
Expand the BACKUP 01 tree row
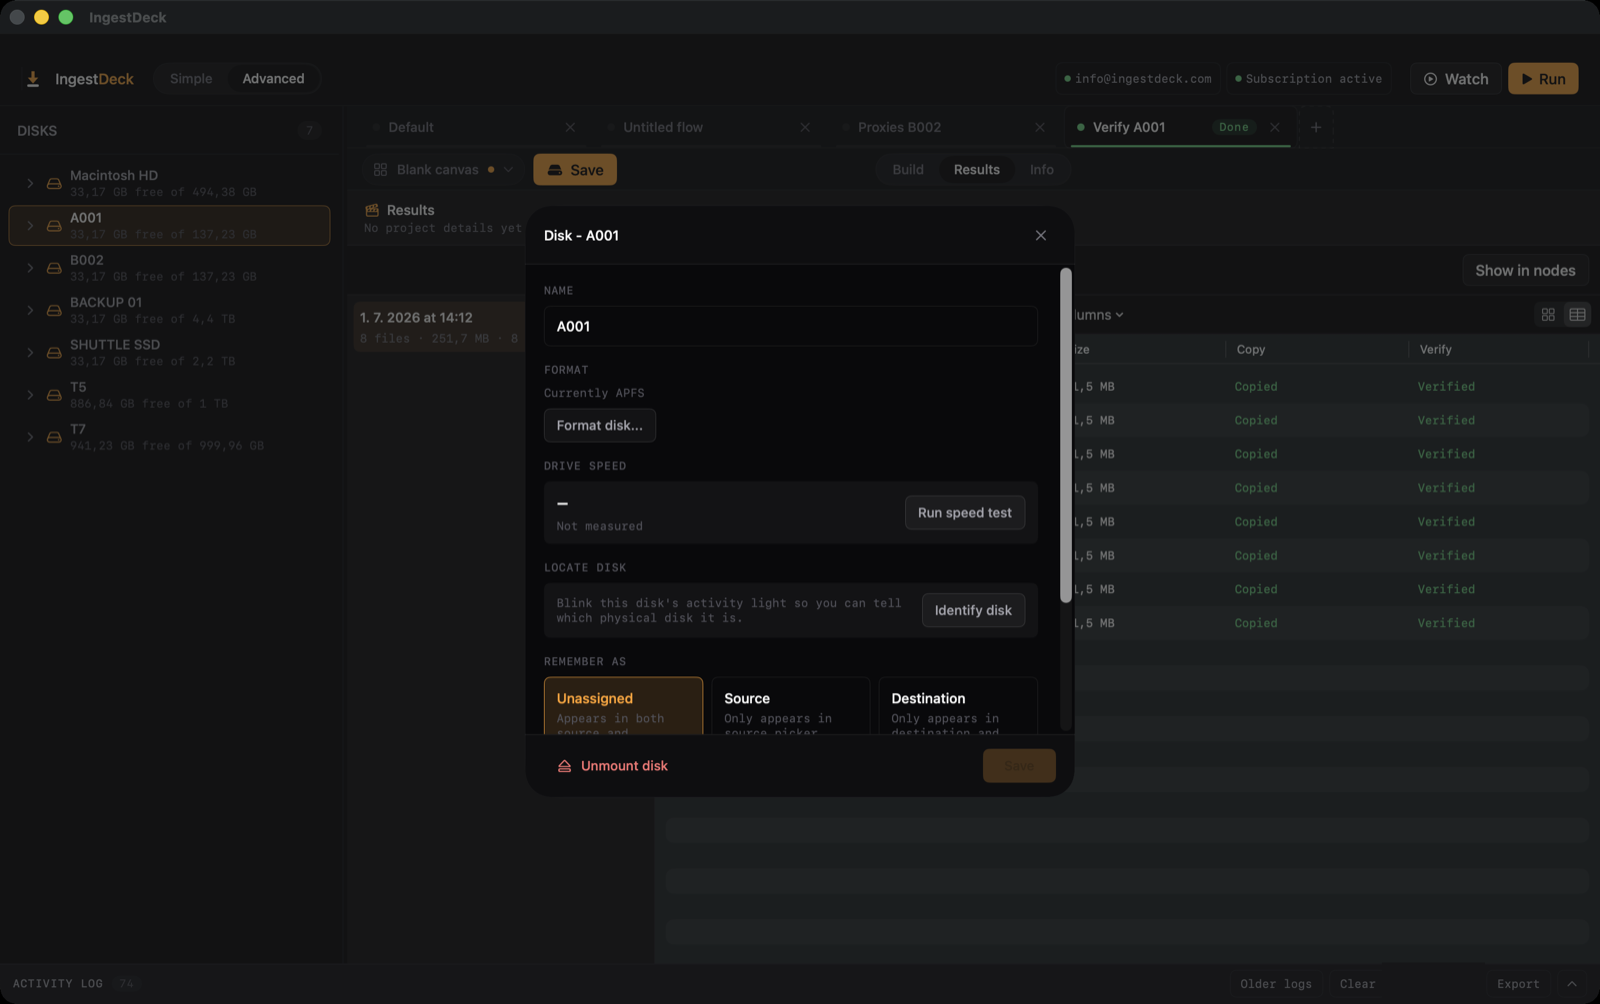pos(30,310)
